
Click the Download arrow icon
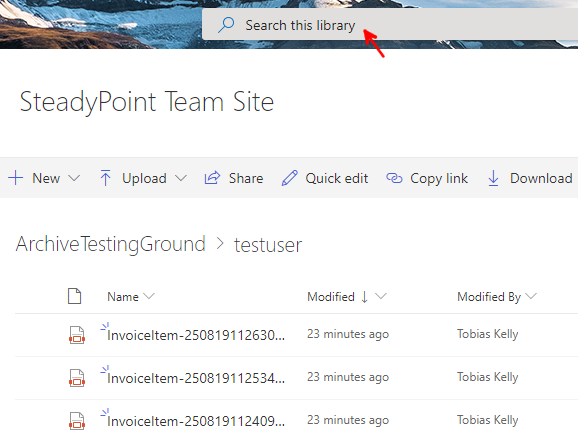(x=493, y=178)
